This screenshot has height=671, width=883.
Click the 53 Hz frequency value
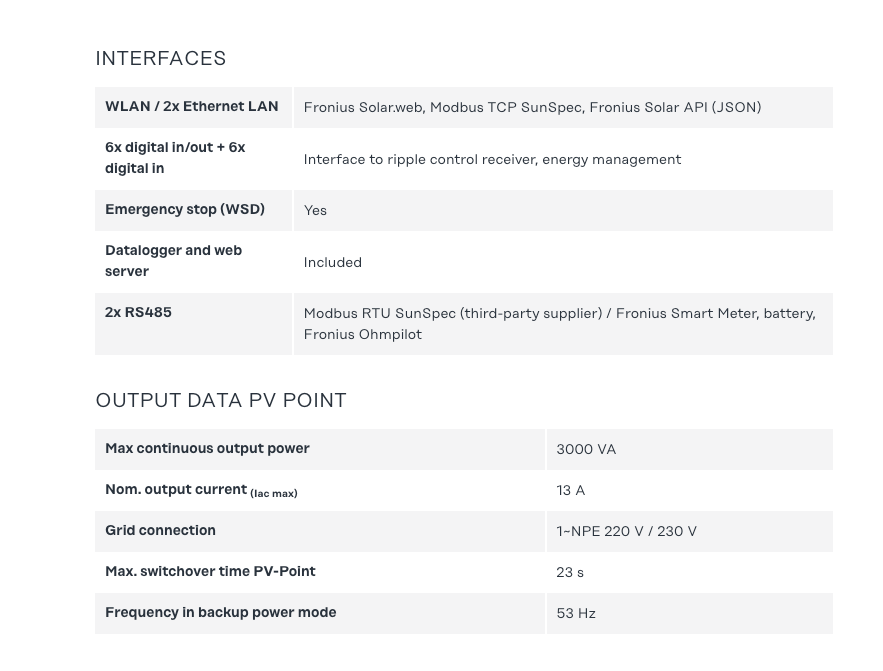(x=576, y=613)
